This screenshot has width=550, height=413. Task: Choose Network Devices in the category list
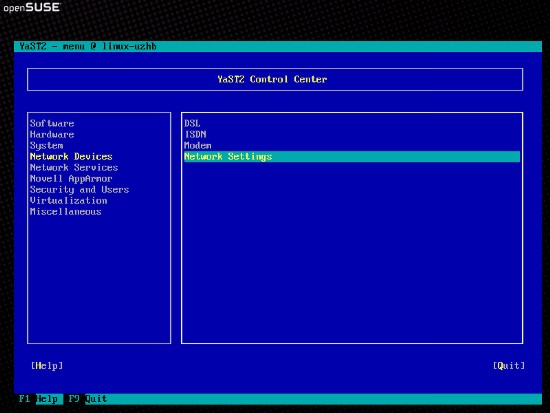coord(71,156)
